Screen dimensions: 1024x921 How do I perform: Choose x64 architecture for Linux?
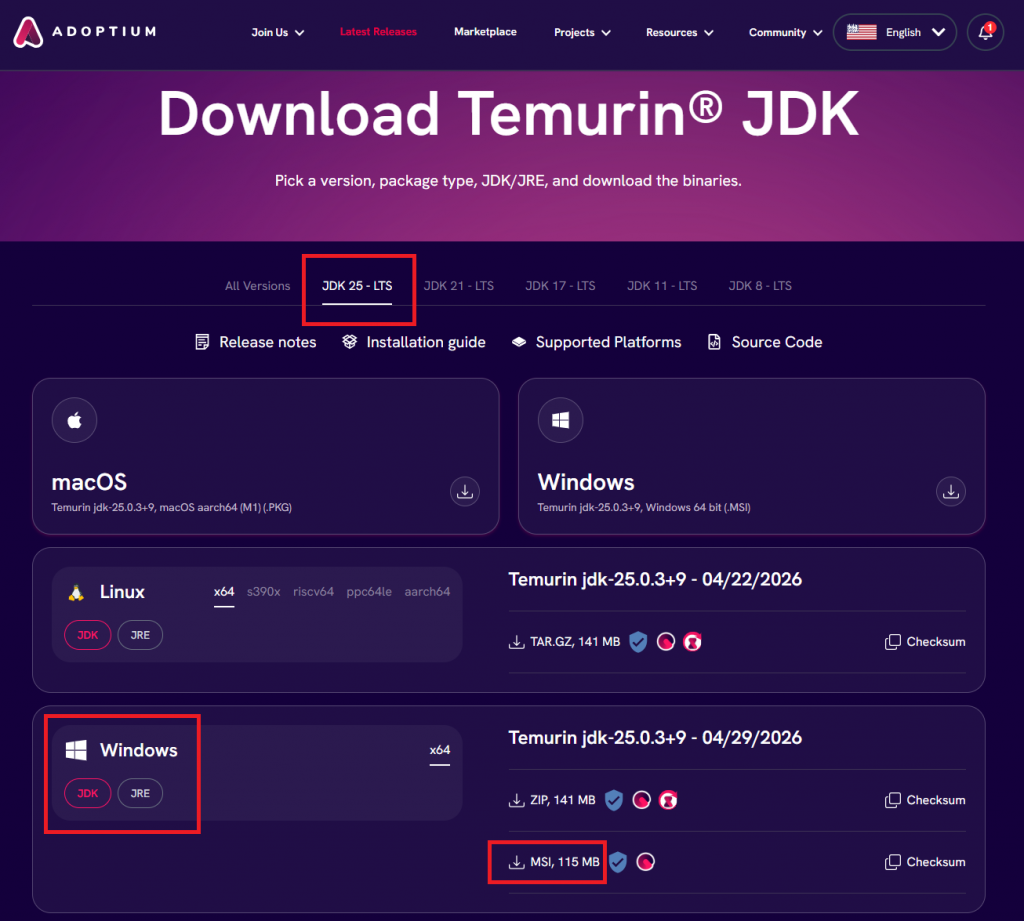click(224, 592)
